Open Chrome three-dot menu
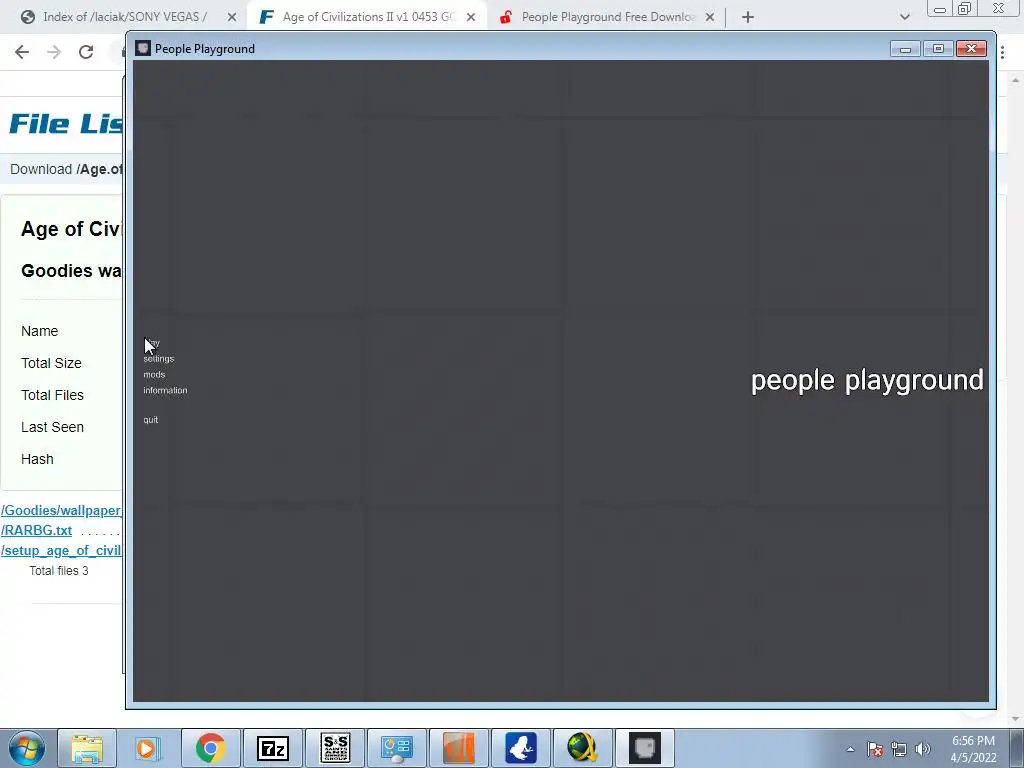This screenshot has height=768, width=1024. point(1002,52)
